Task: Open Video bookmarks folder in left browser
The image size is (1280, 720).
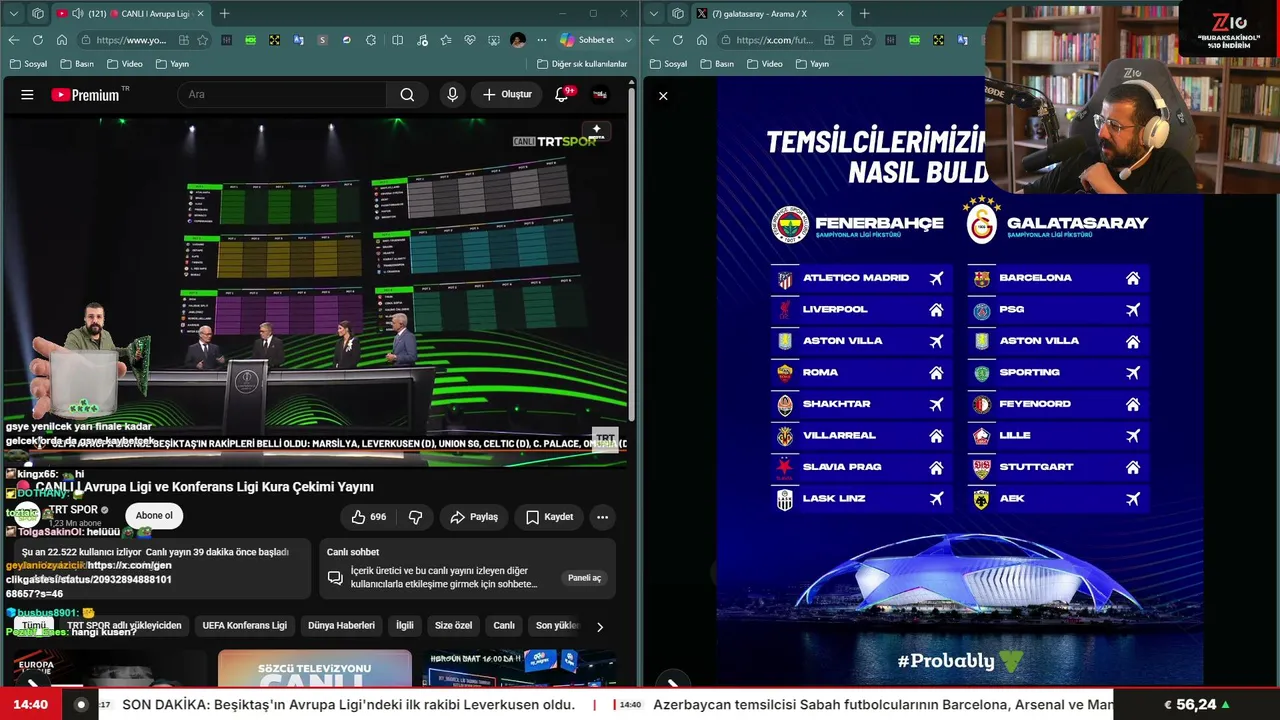Action: click(124, 64)
